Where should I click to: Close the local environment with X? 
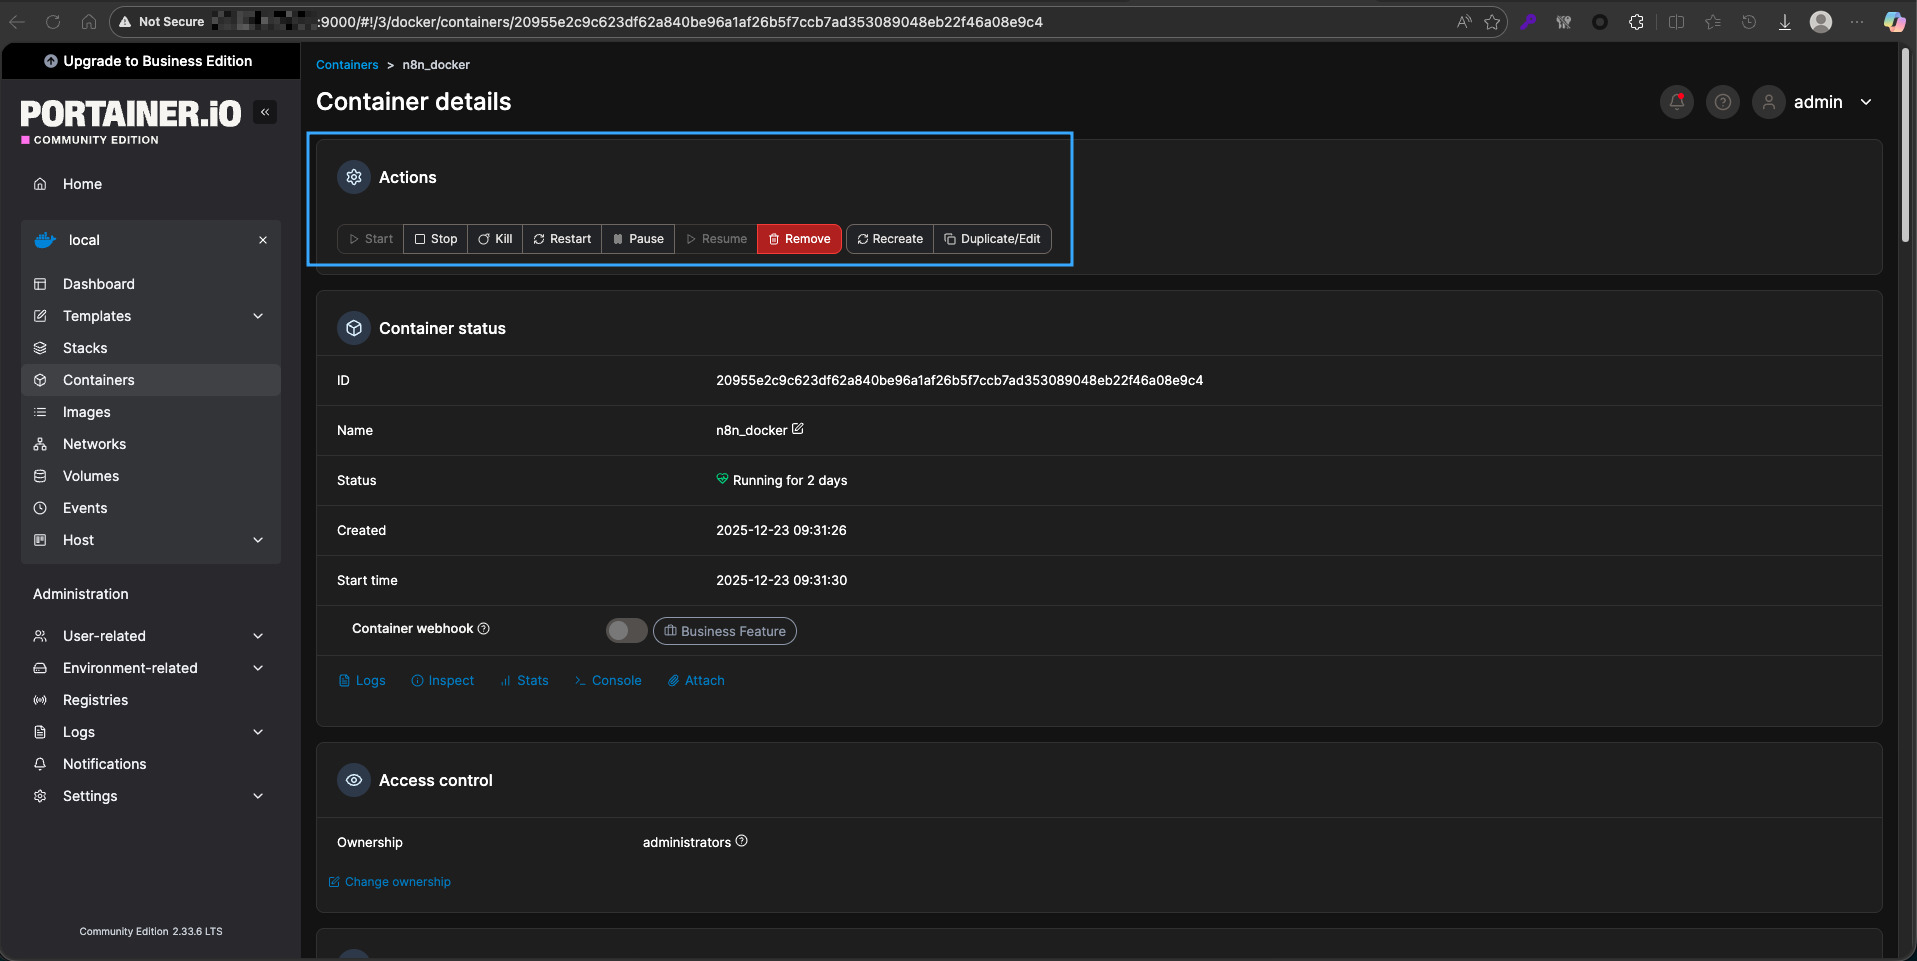(263, 240)
